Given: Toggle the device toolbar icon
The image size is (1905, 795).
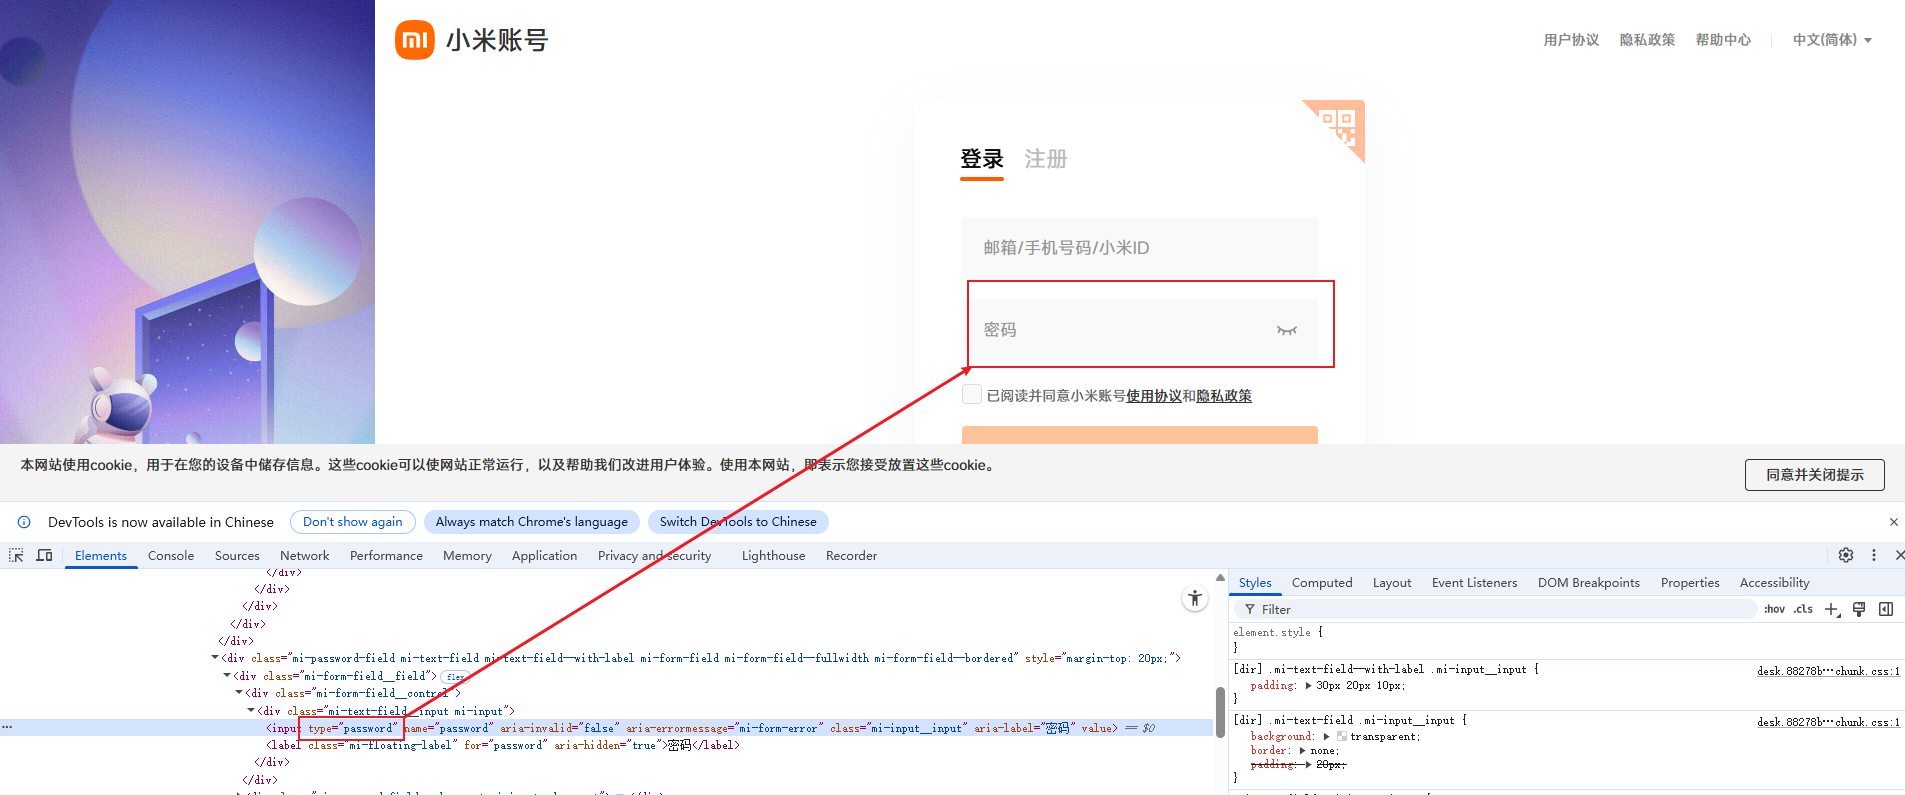Looking at the screenshot, I should [x=45, y=555].
